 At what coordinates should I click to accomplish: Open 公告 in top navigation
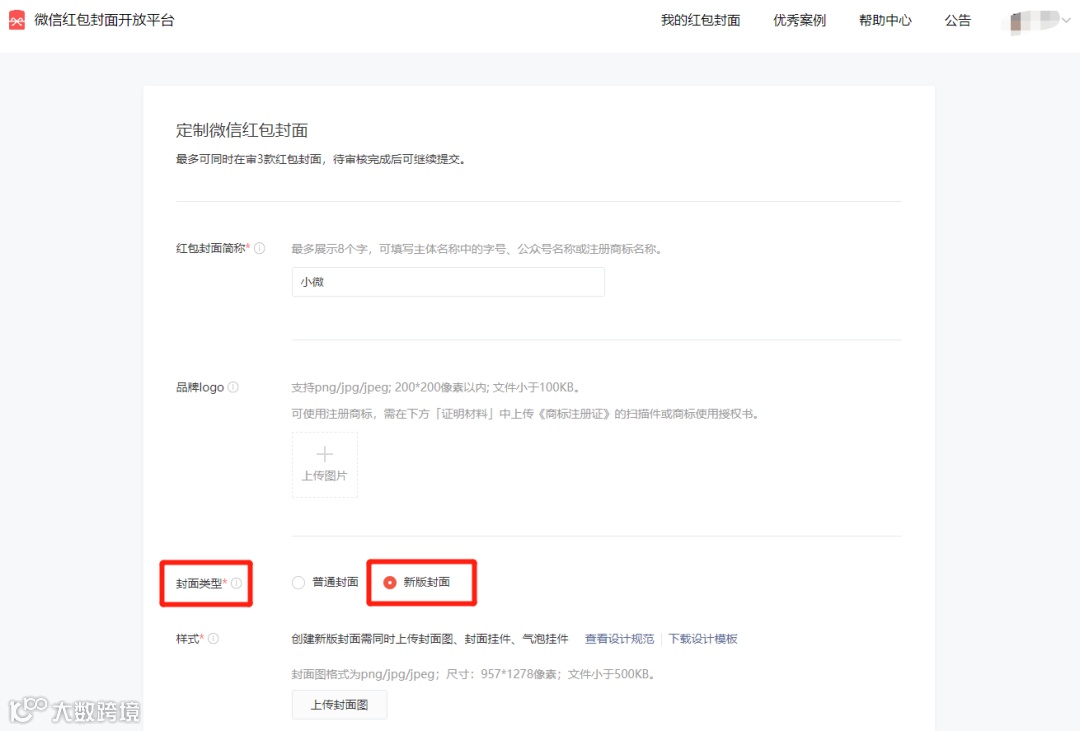957,21
